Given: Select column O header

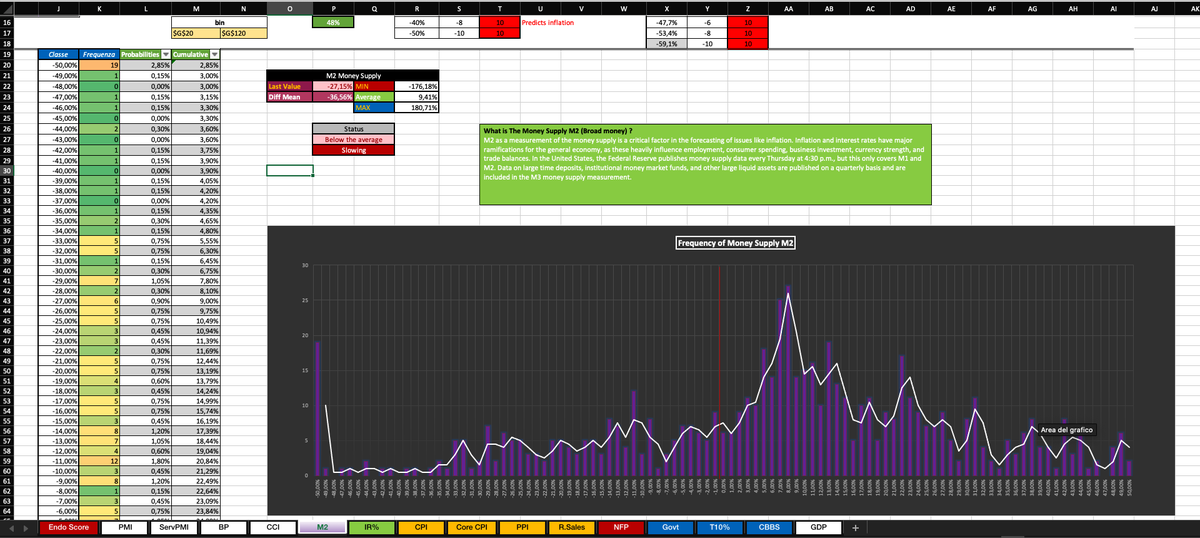Looking at the screenshot, I should [x=289, y=7].
